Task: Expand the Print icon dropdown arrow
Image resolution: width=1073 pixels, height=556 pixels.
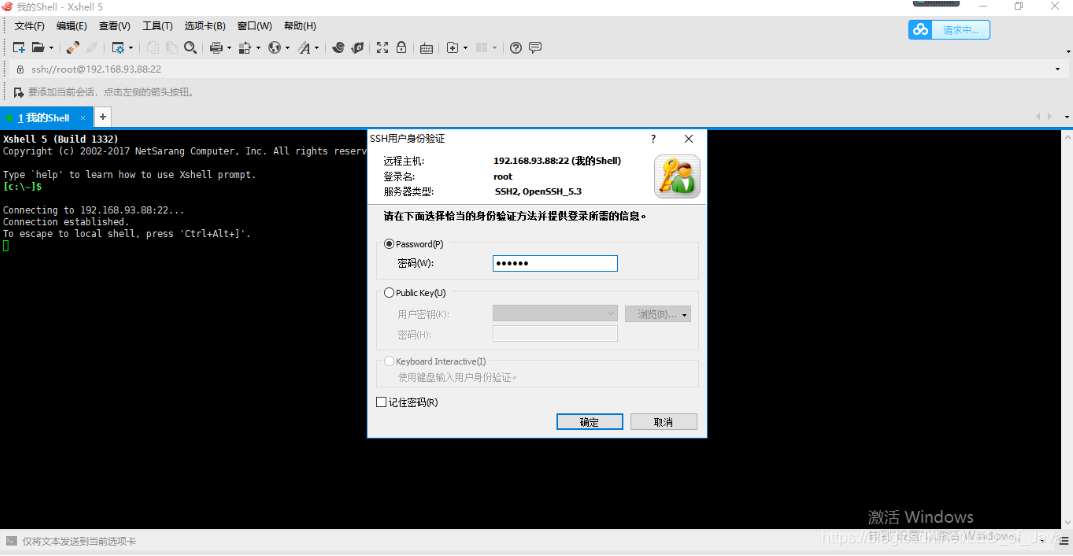Action: point(229,49)
